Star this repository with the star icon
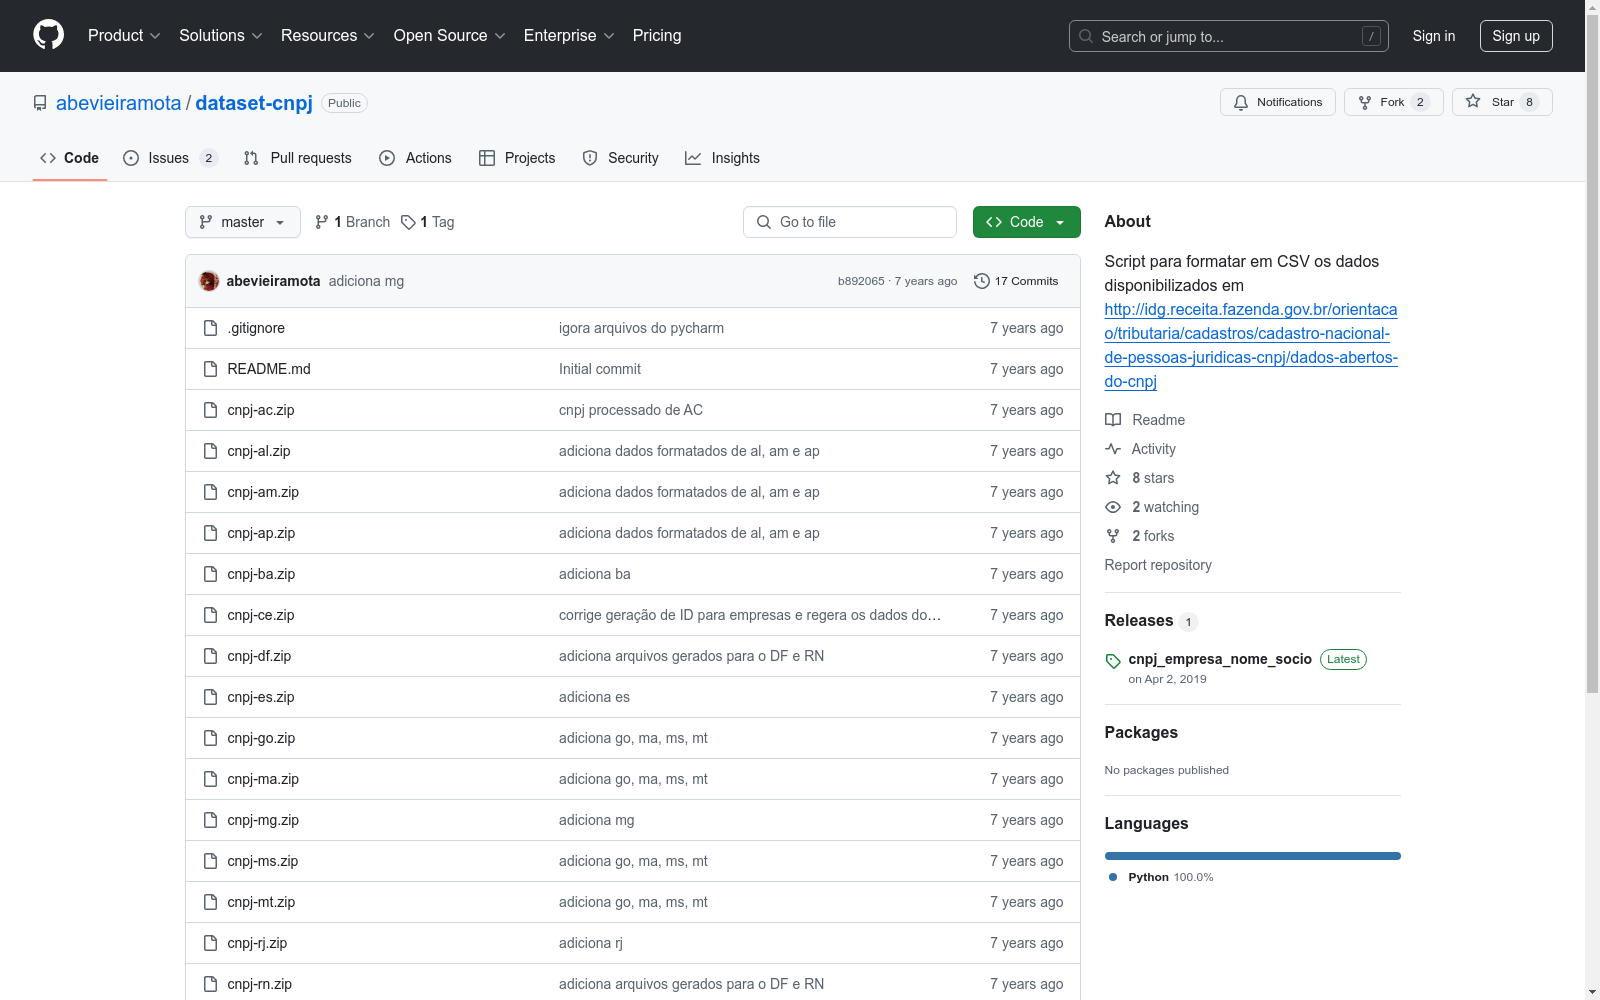 pyautogui.click(x=1473, y=101)
